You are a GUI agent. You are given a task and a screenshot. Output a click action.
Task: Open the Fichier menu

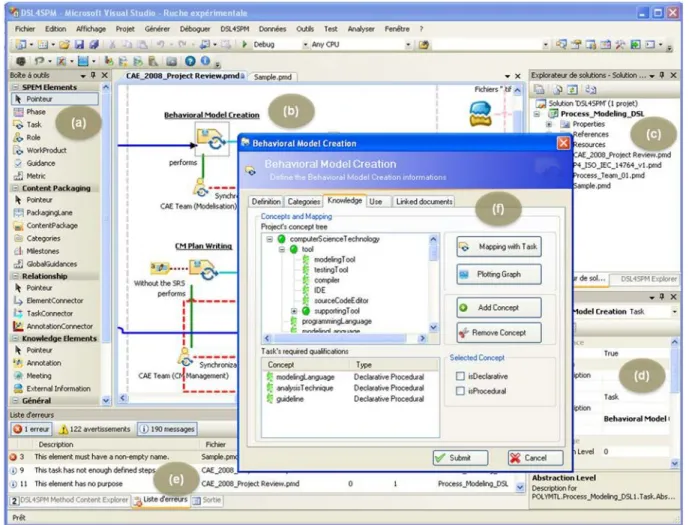[x=25, y=29]
